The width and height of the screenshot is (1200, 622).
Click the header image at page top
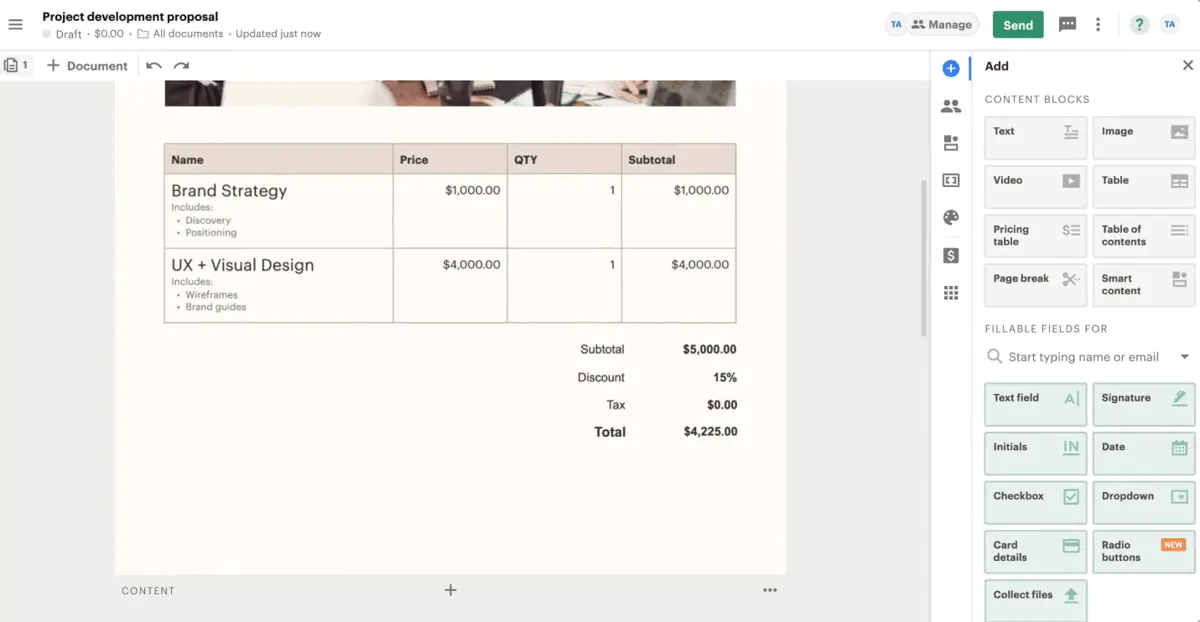450,93
